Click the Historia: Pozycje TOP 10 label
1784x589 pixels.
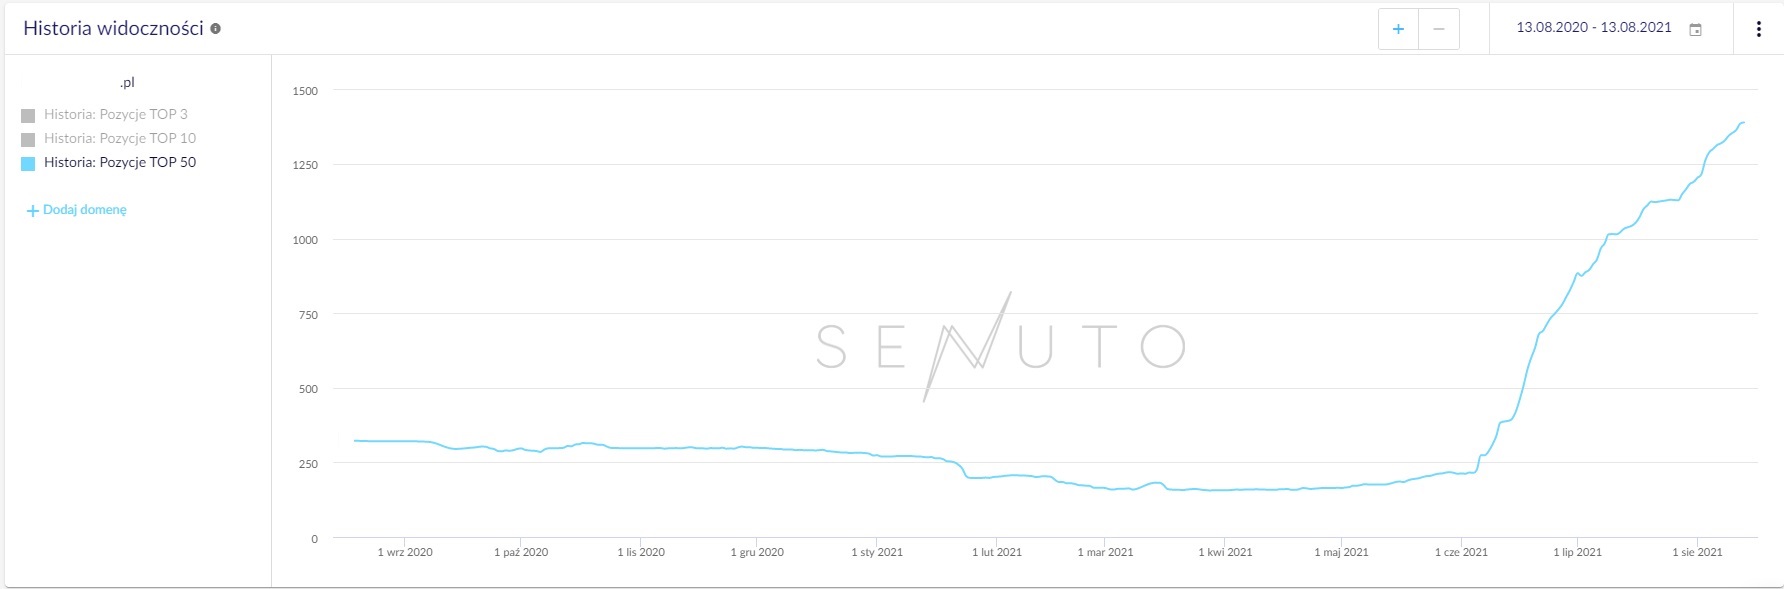[120, 138]
